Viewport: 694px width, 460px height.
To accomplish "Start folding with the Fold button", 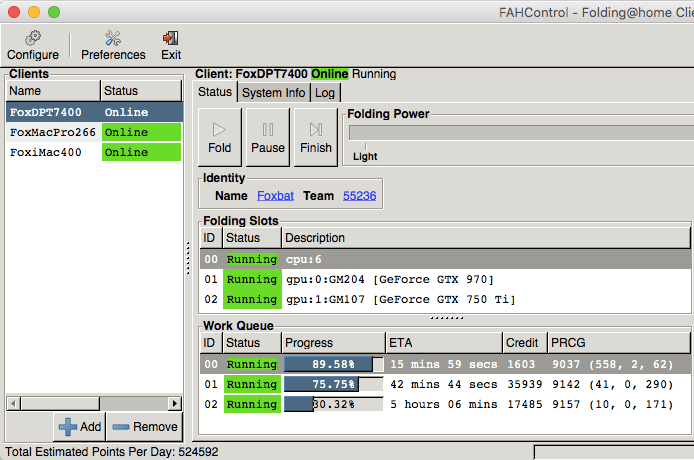I will tap(220, 137).
